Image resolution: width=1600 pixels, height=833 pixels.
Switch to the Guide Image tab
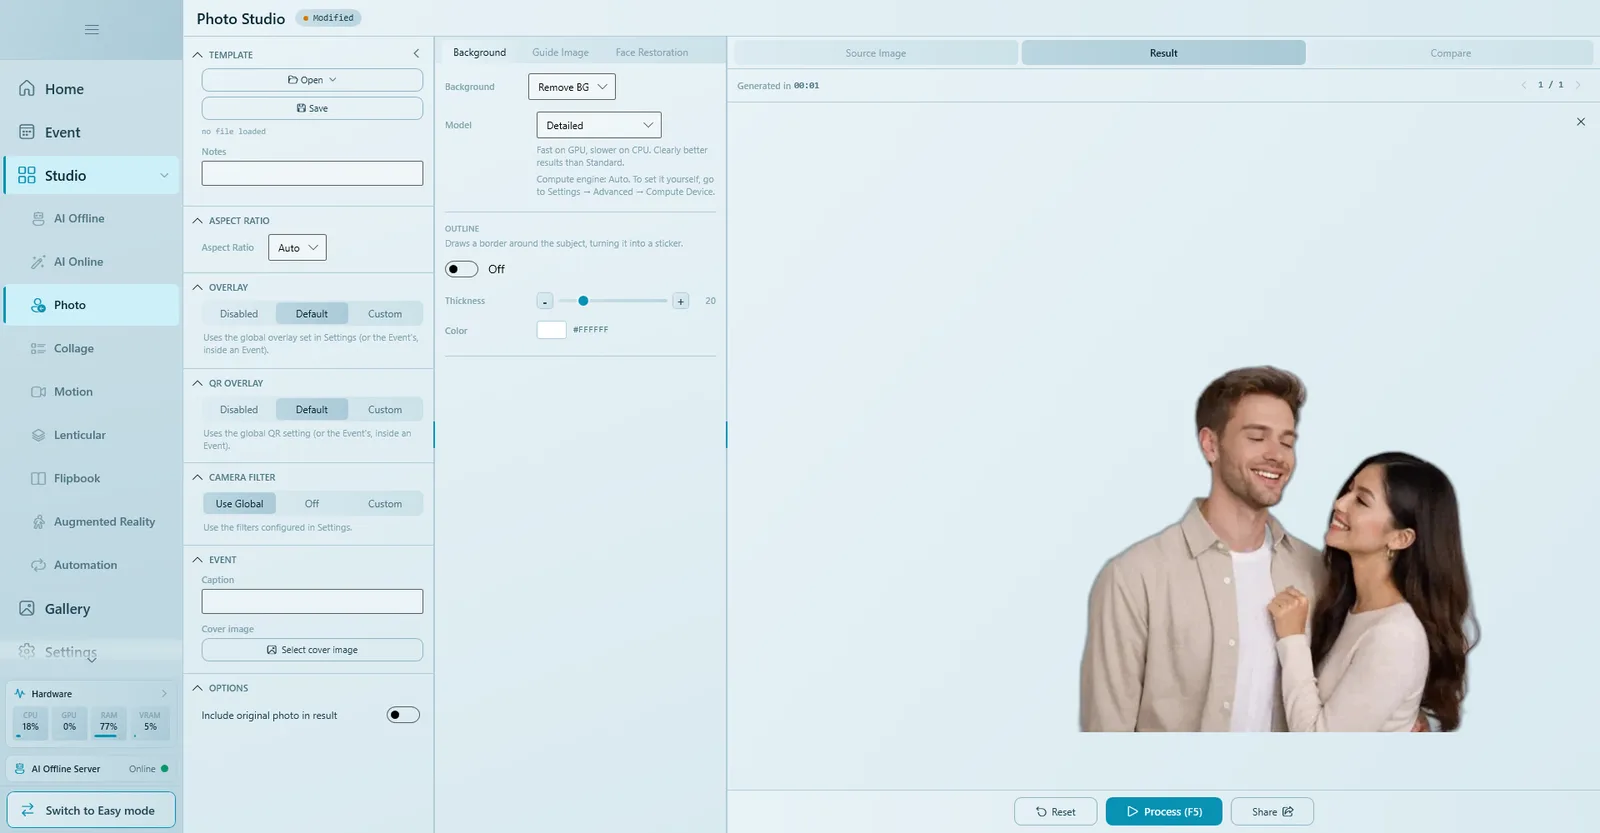pos(560,53)
